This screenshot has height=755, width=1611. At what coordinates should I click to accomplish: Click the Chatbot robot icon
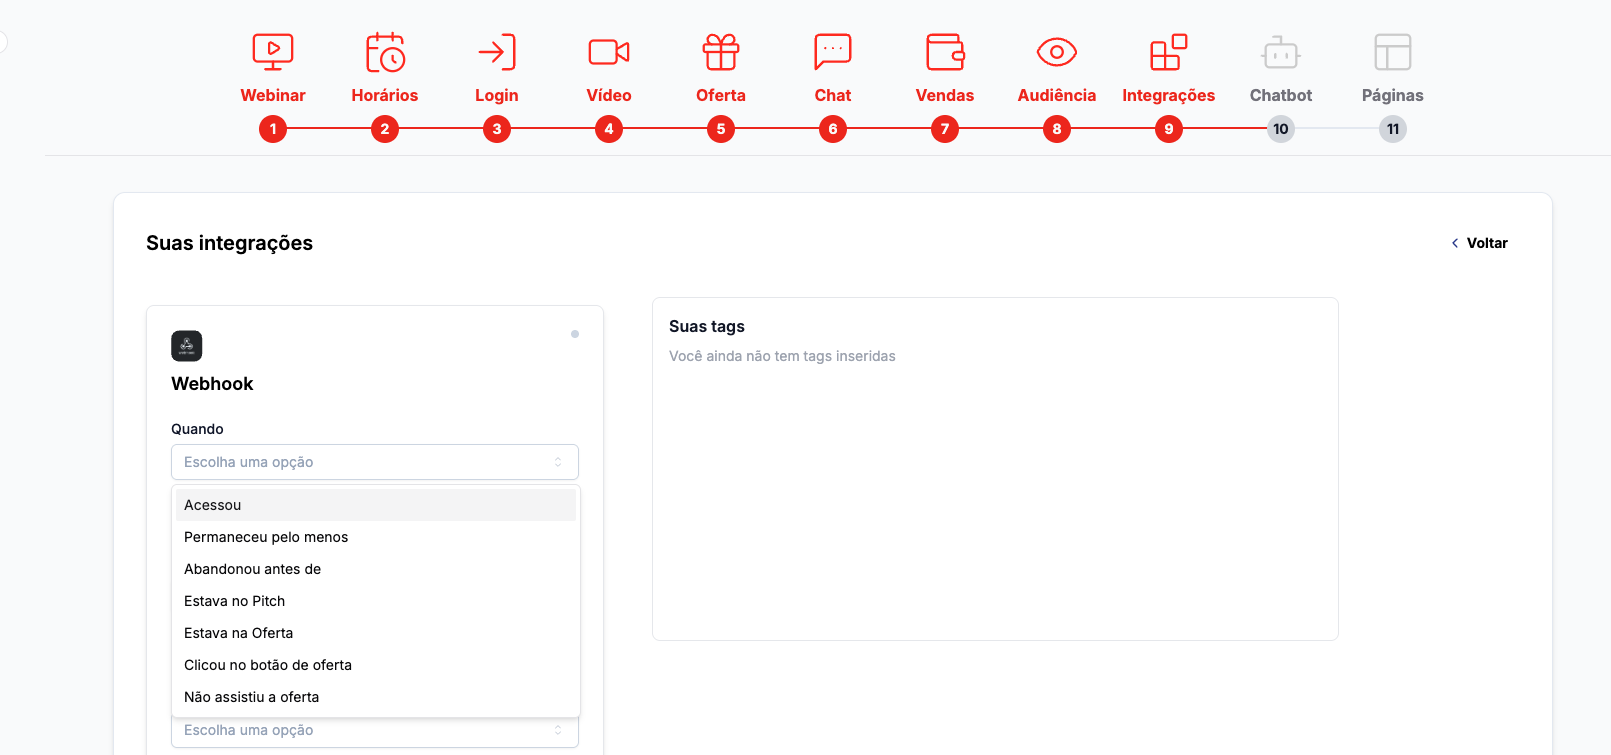(1281, 52)
